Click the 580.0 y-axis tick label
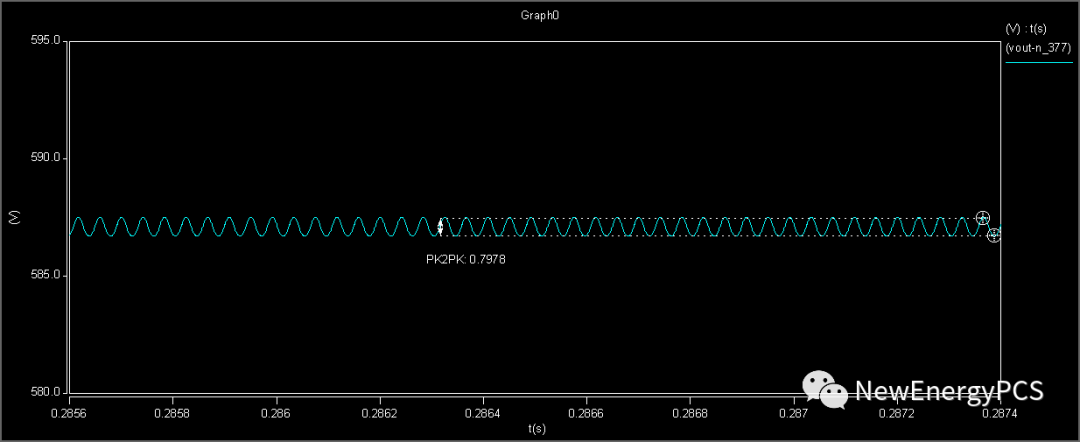 (47, 392)
